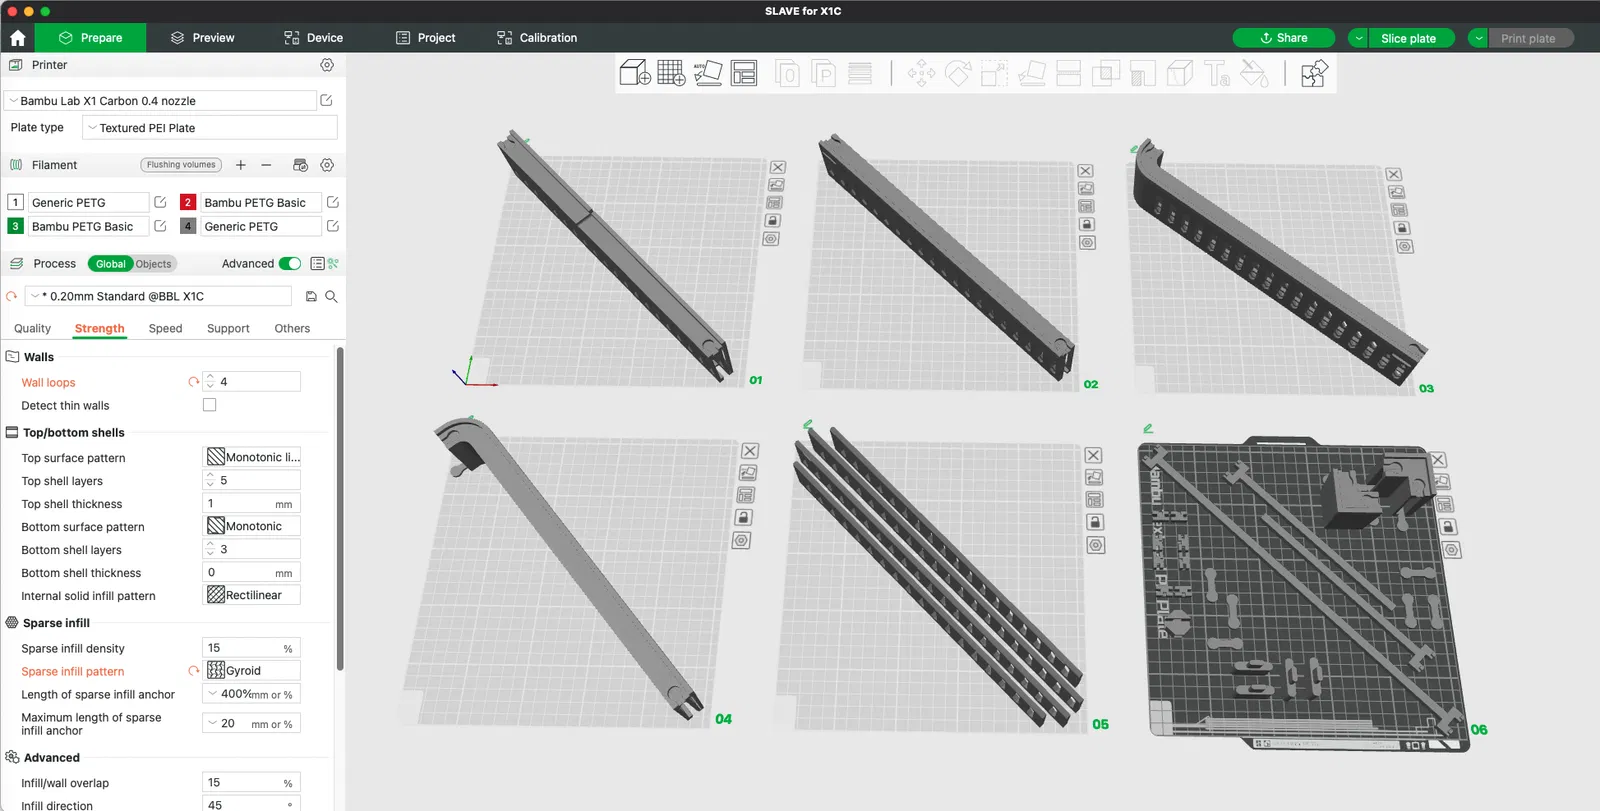This screenshot has width=1600, height=811.
Task: Open the Plate type dropdown
Action: pos(210,128)
